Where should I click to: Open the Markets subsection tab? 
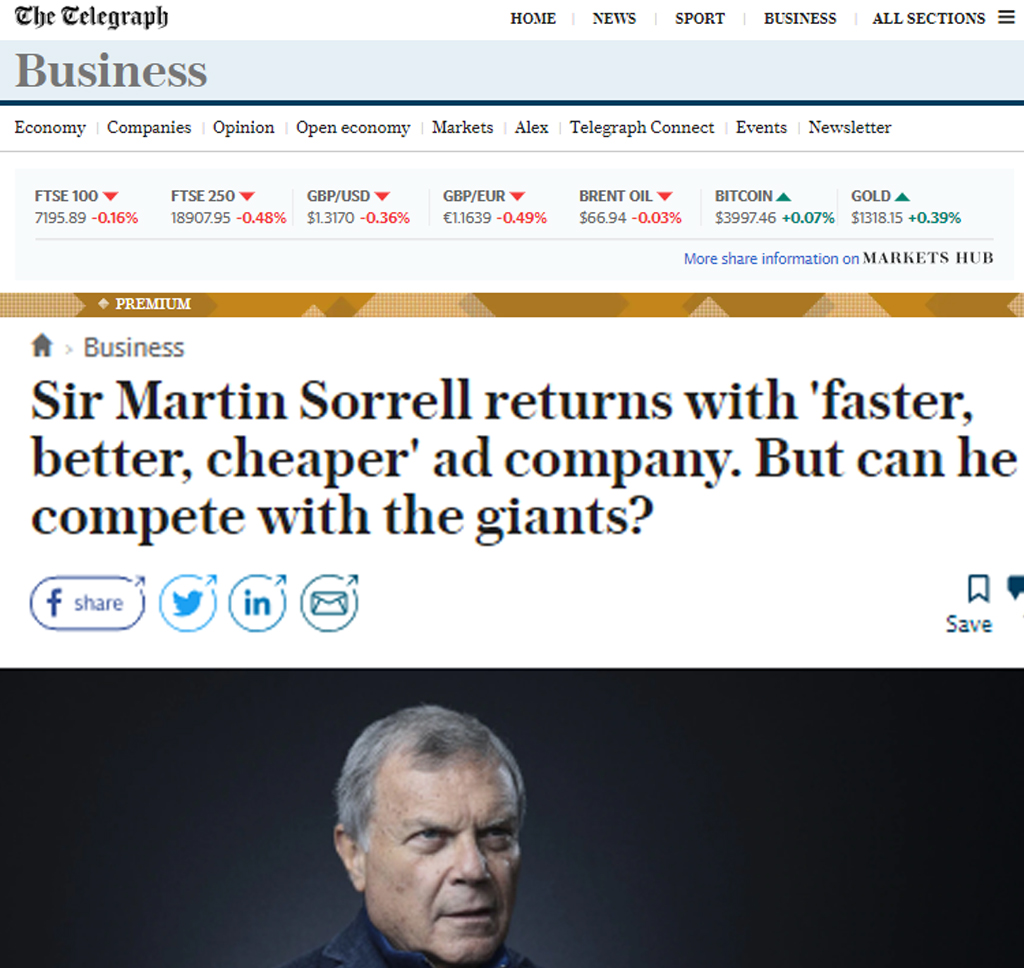462,127
